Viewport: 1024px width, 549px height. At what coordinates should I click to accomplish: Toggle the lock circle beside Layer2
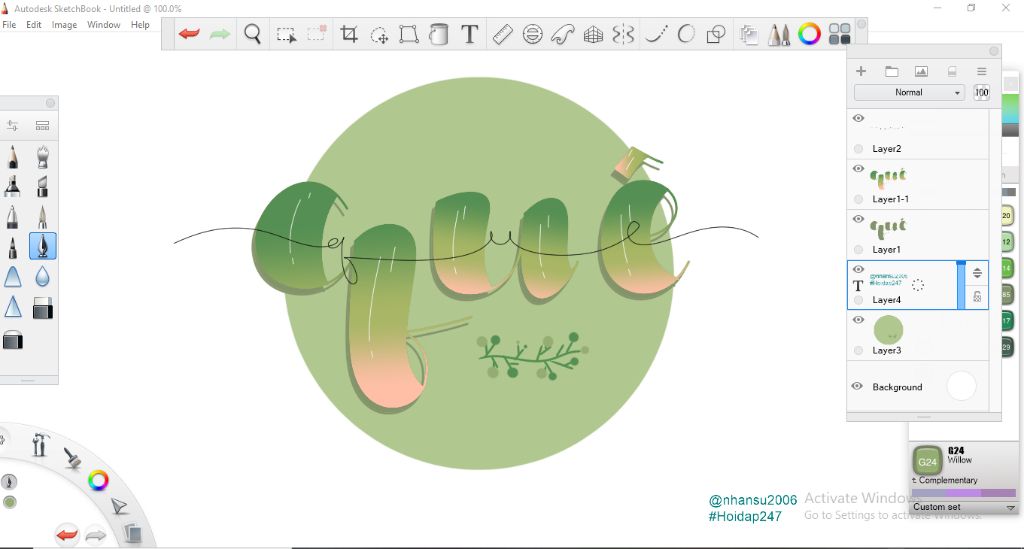click(859, 149)
